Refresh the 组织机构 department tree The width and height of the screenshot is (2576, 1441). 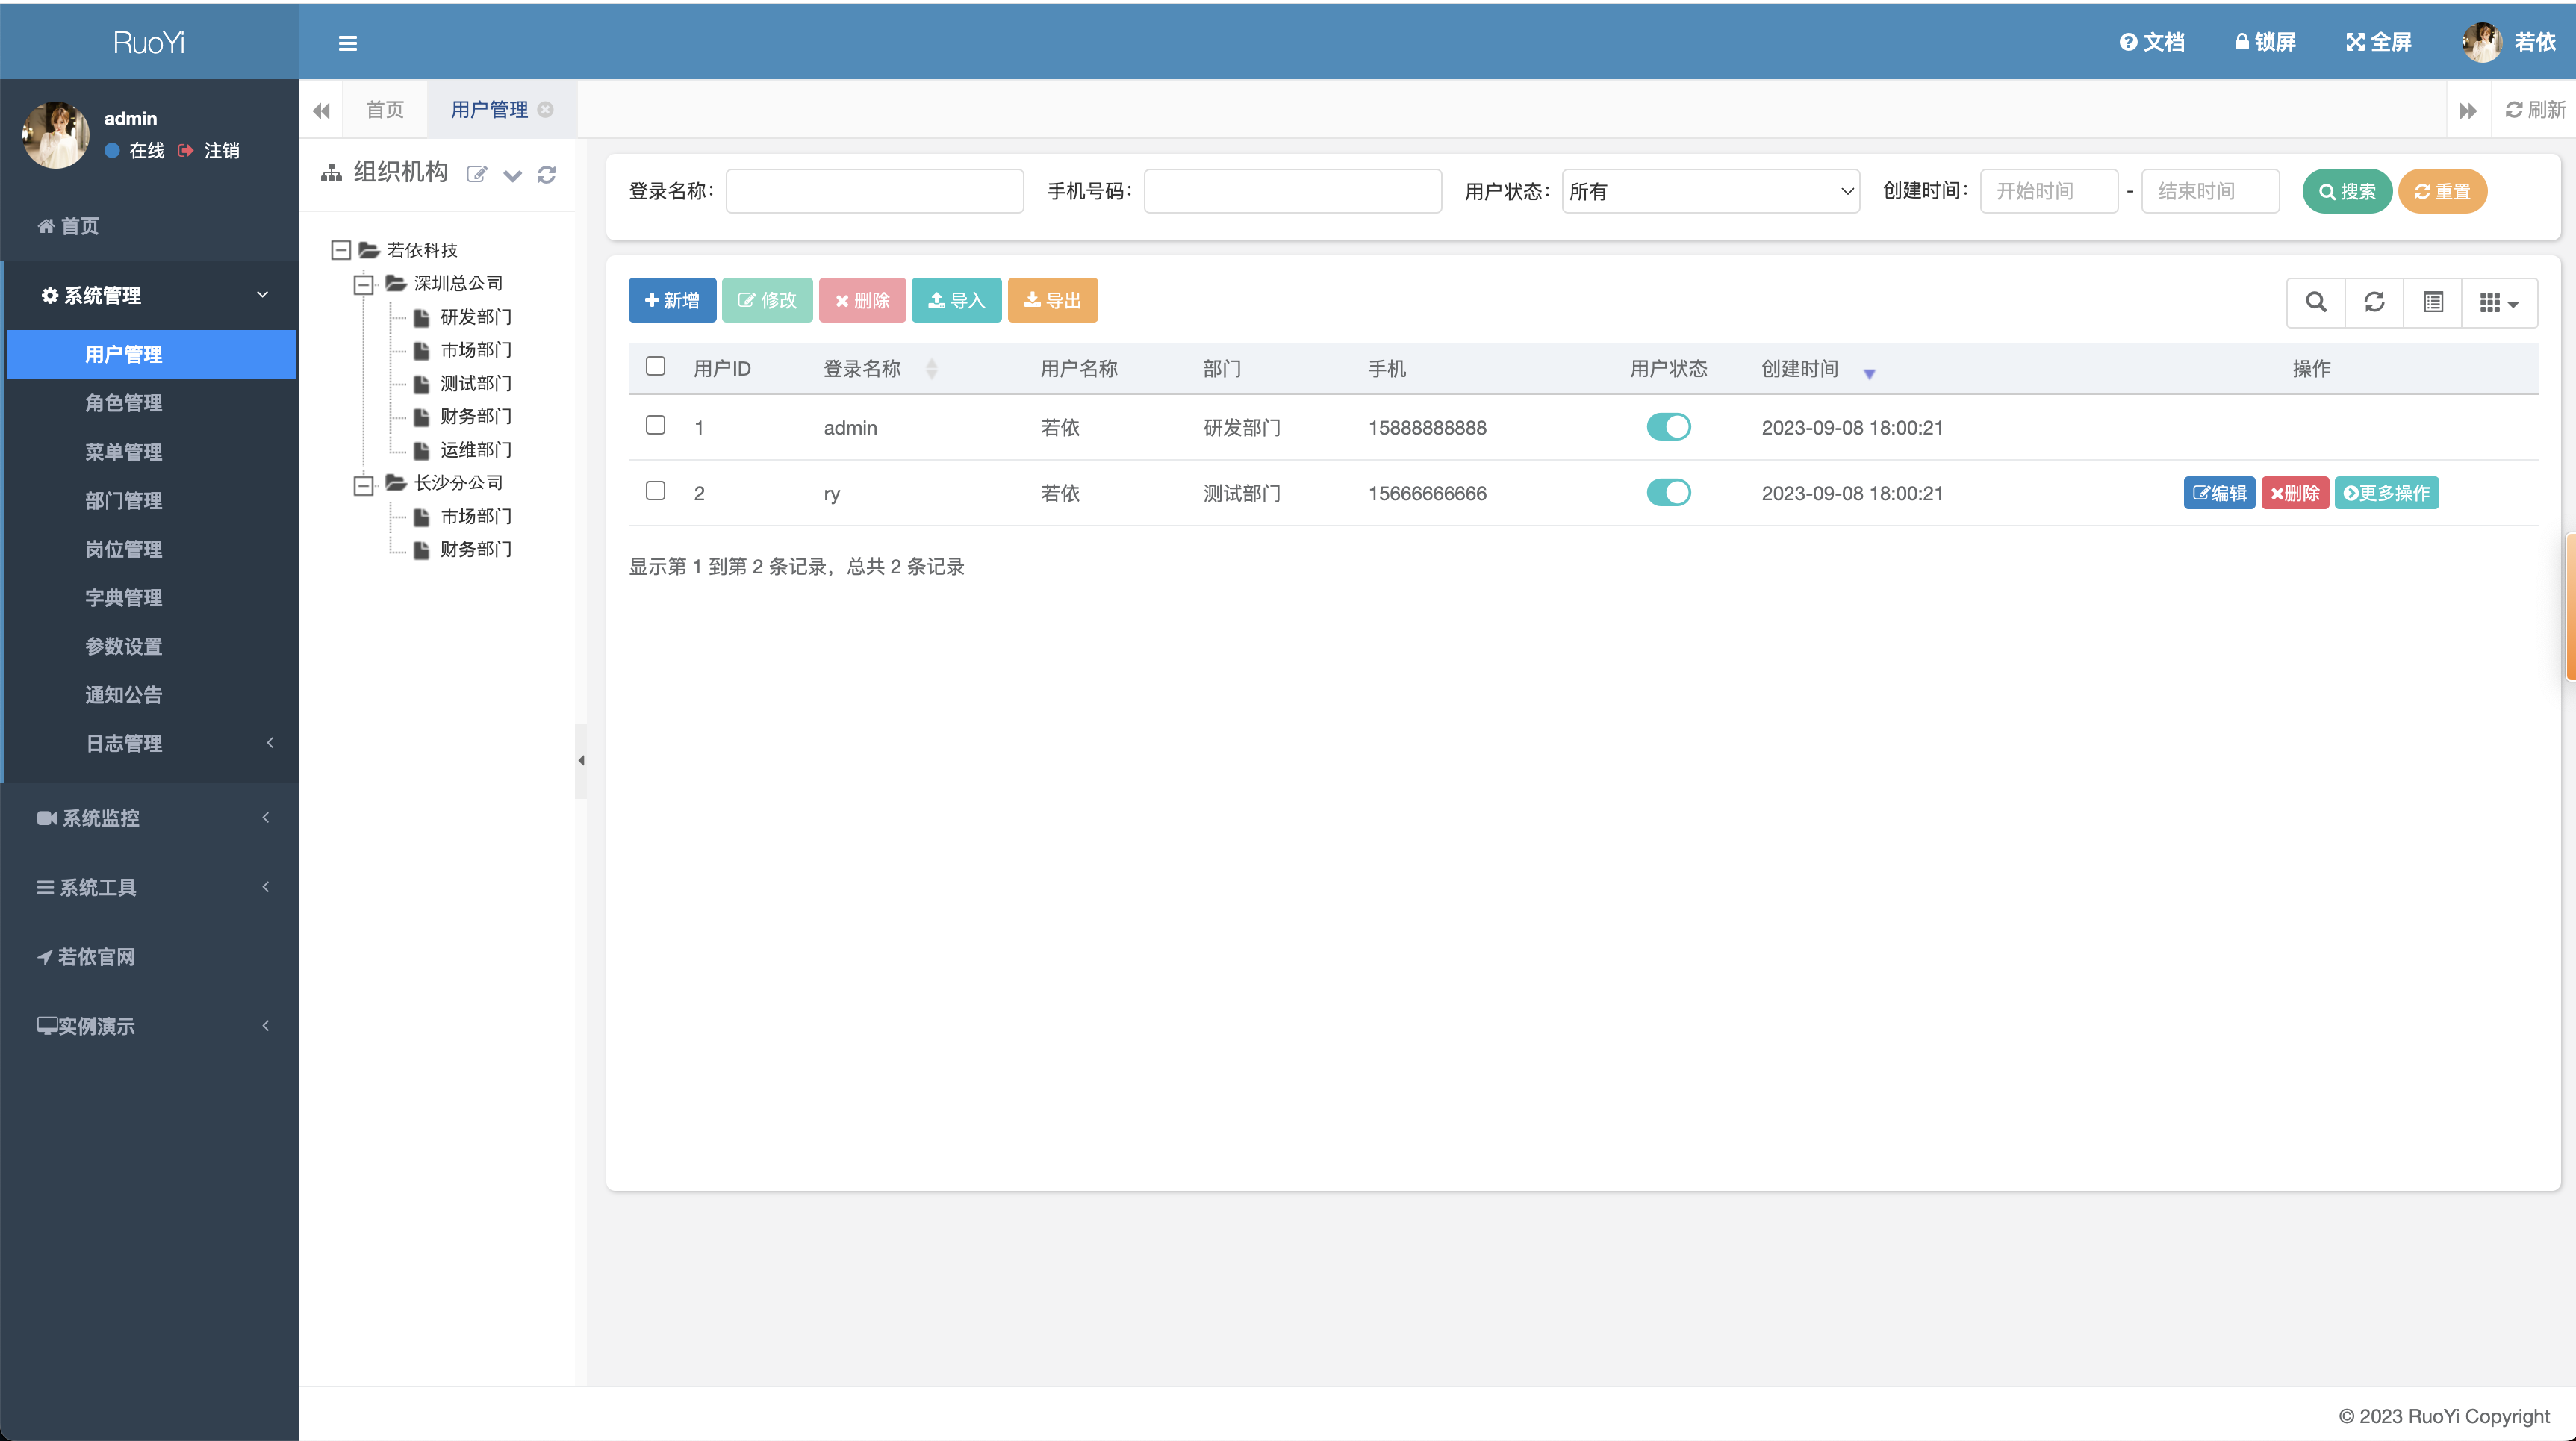click(546, 175)
